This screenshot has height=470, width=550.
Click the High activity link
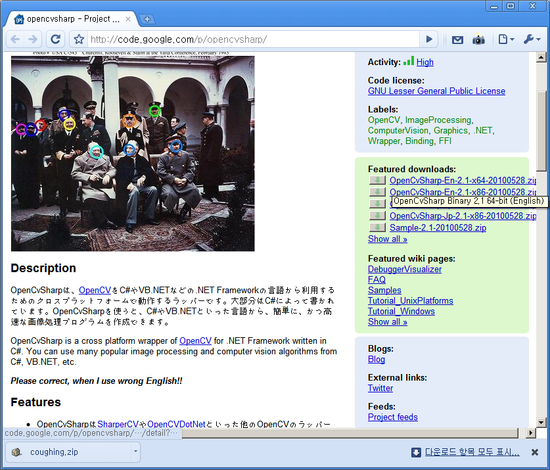(x=425, y=62)
